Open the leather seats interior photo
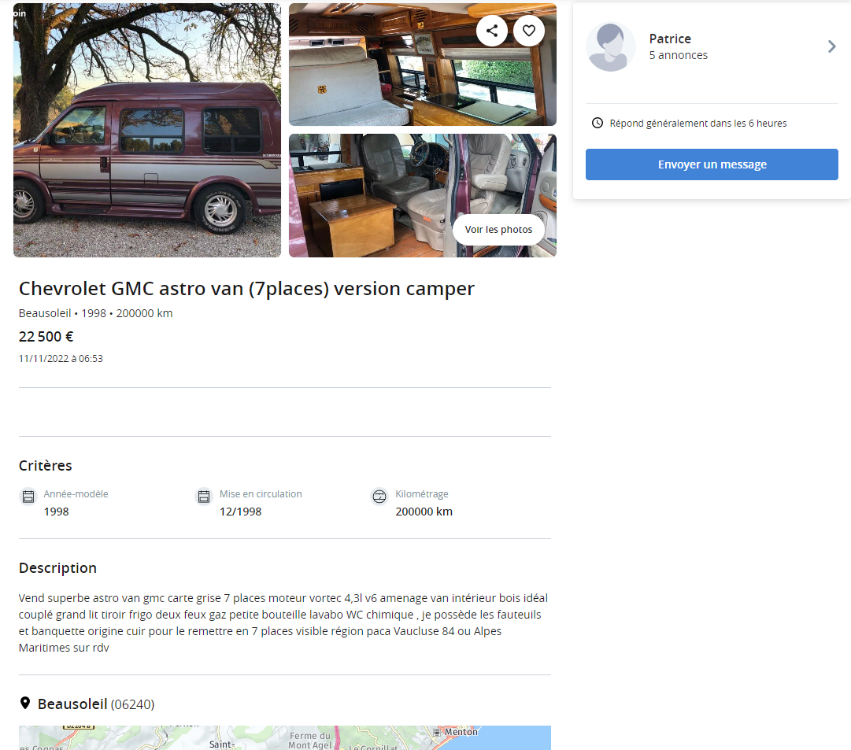 (x=423, y=195)
